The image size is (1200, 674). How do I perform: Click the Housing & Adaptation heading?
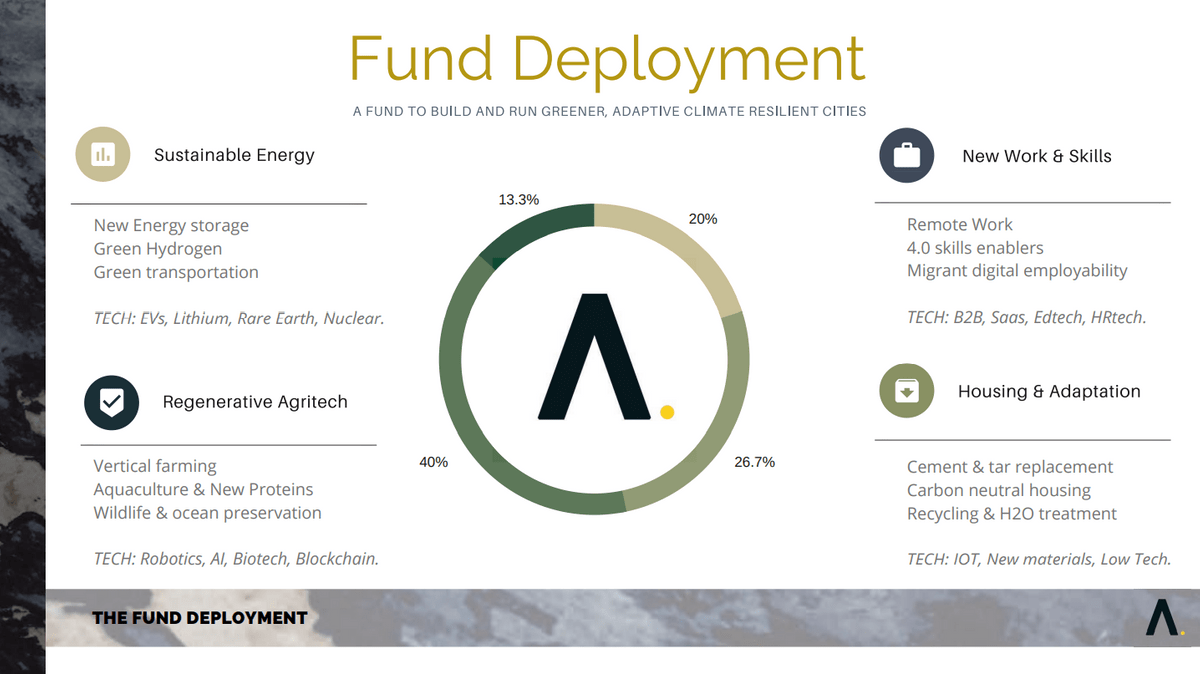[x=1049, y=391]
